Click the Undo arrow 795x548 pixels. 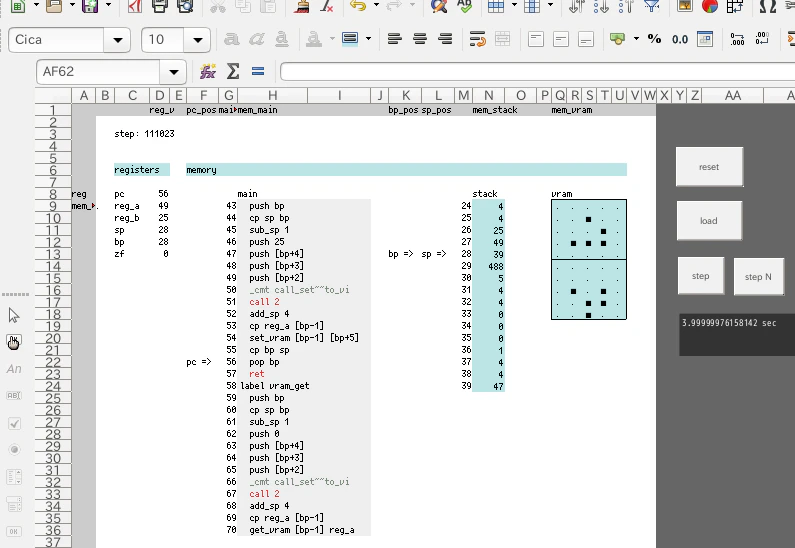358,6
